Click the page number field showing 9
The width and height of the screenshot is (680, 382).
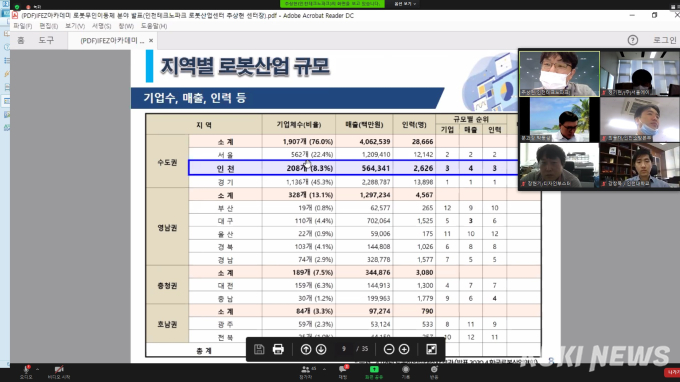(344, 349)
